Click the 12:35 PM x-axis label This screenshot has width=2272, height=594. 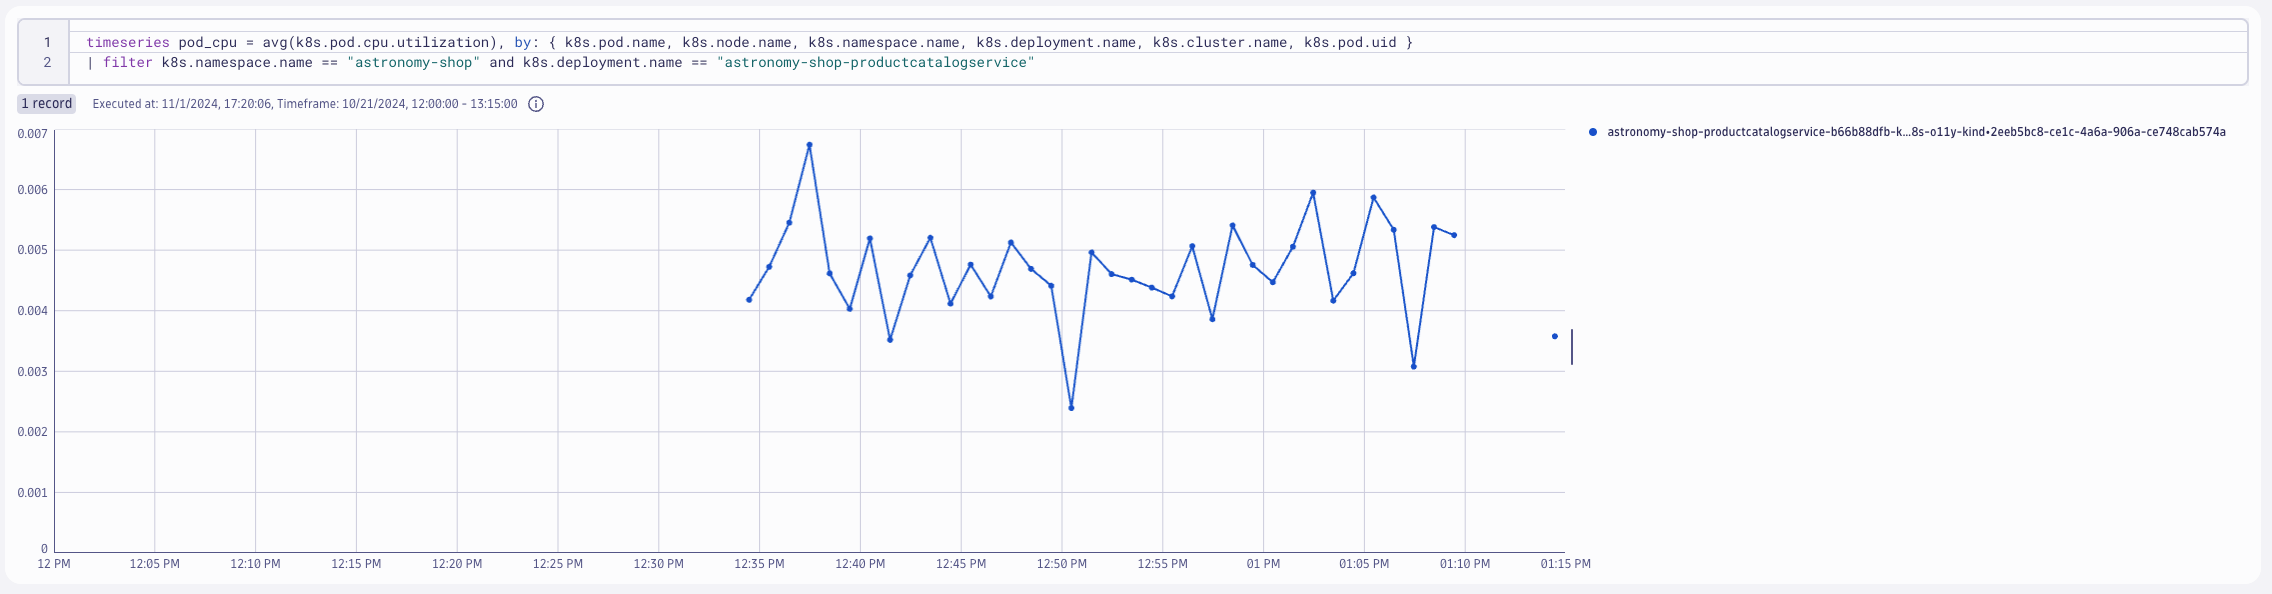(759, 564)
